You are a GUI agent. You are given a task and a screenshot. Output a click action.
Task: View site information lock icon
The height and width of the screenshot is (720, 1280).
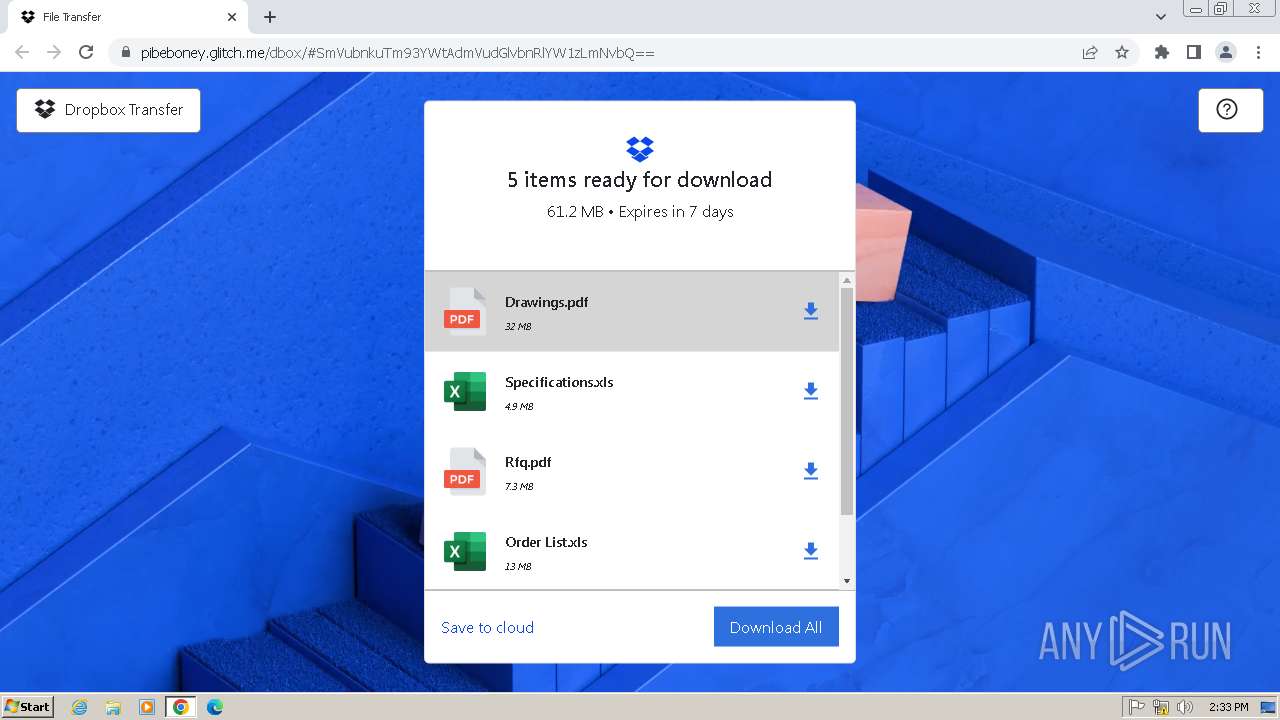(126, 52)
